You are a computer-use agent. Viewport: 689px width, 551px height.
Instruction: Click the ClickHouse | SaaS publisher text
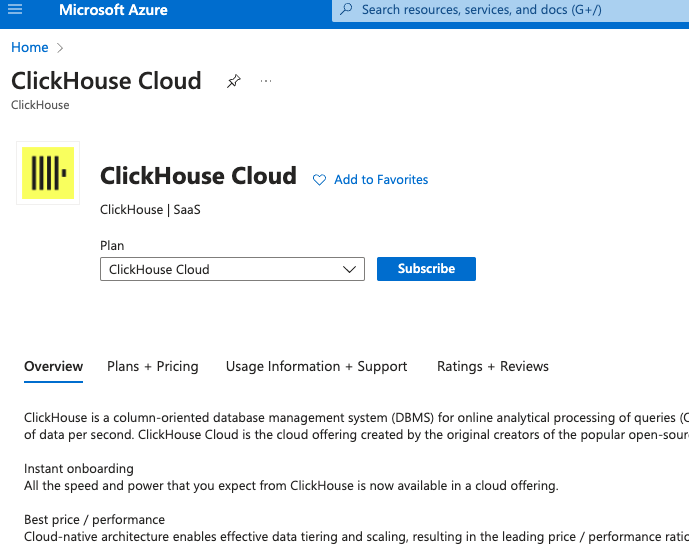click(x=150, y=210)
